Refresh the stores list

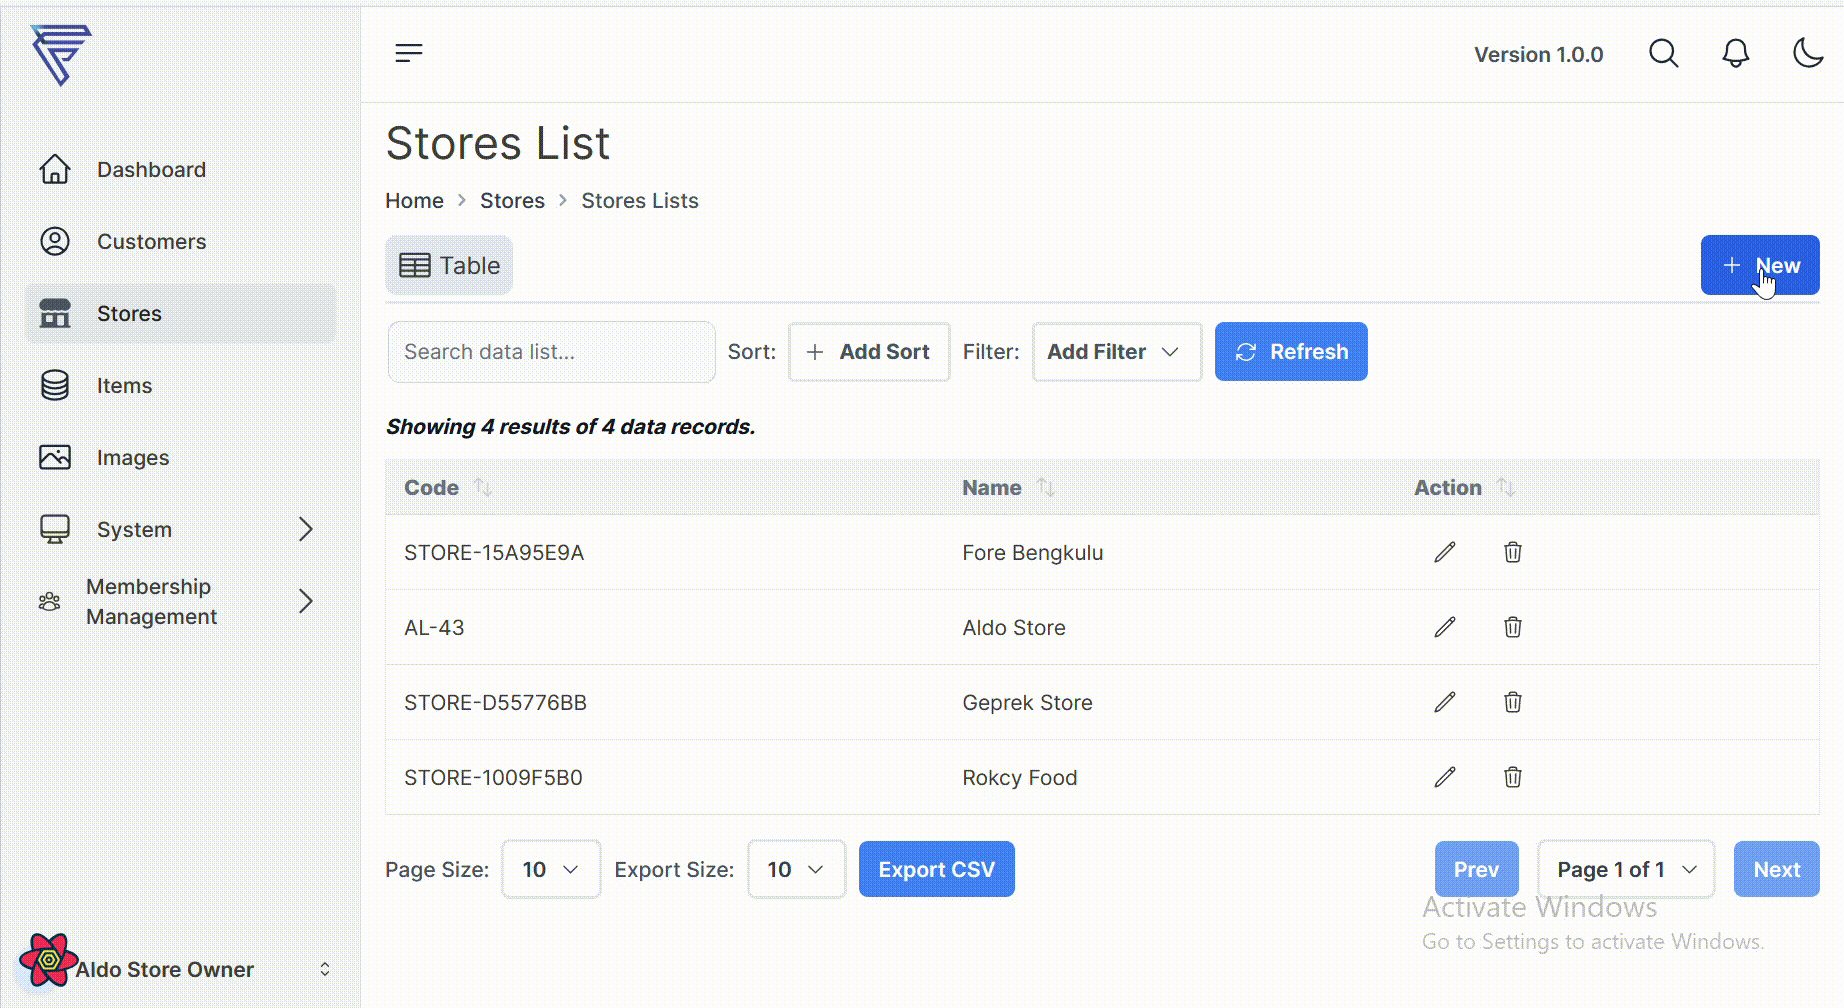click(x=1291, y=352)
